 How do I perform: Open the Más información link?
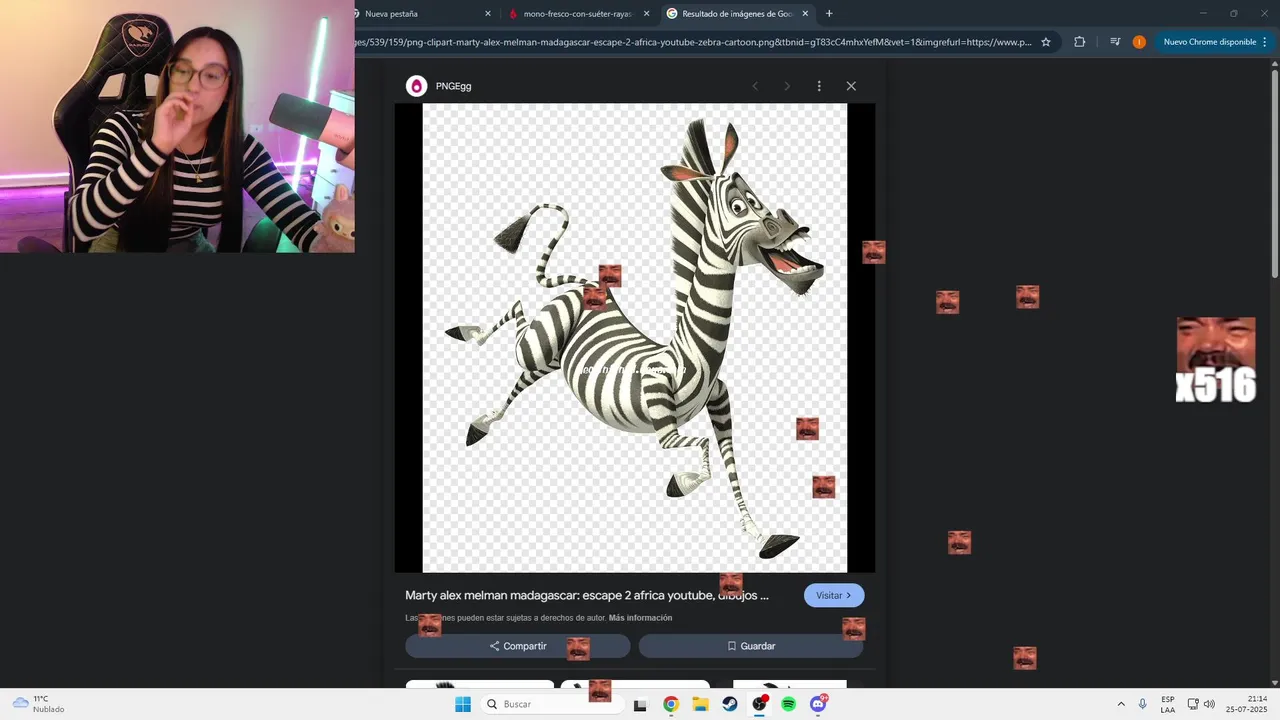(x=640, y=618)
